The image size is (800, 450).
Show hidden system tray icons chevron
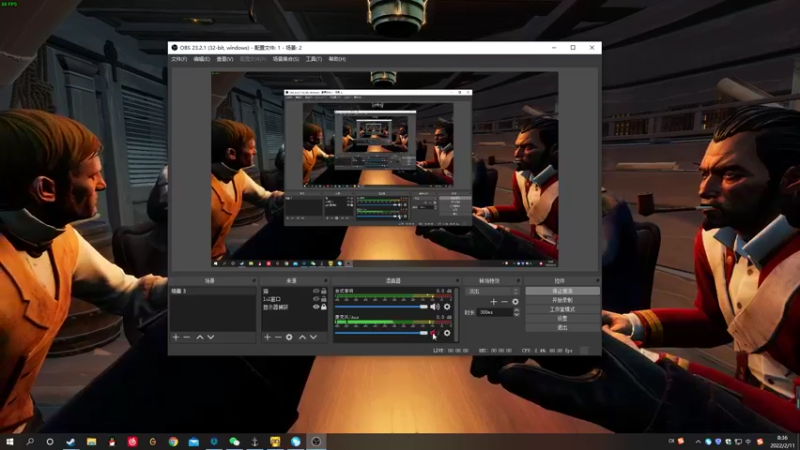coord(697,442)
